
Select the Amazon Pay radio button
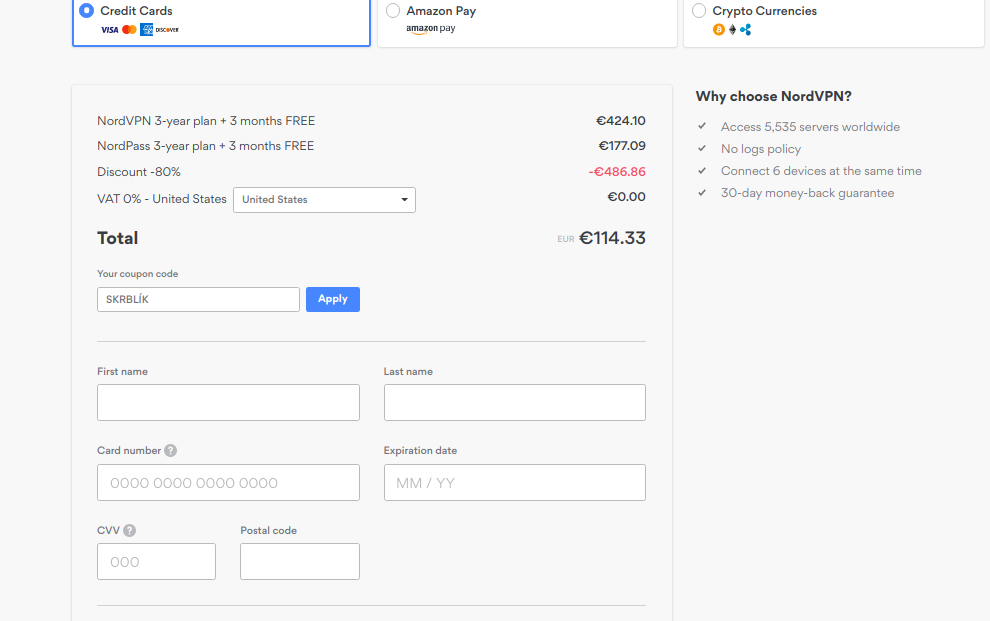pos(393,11)
